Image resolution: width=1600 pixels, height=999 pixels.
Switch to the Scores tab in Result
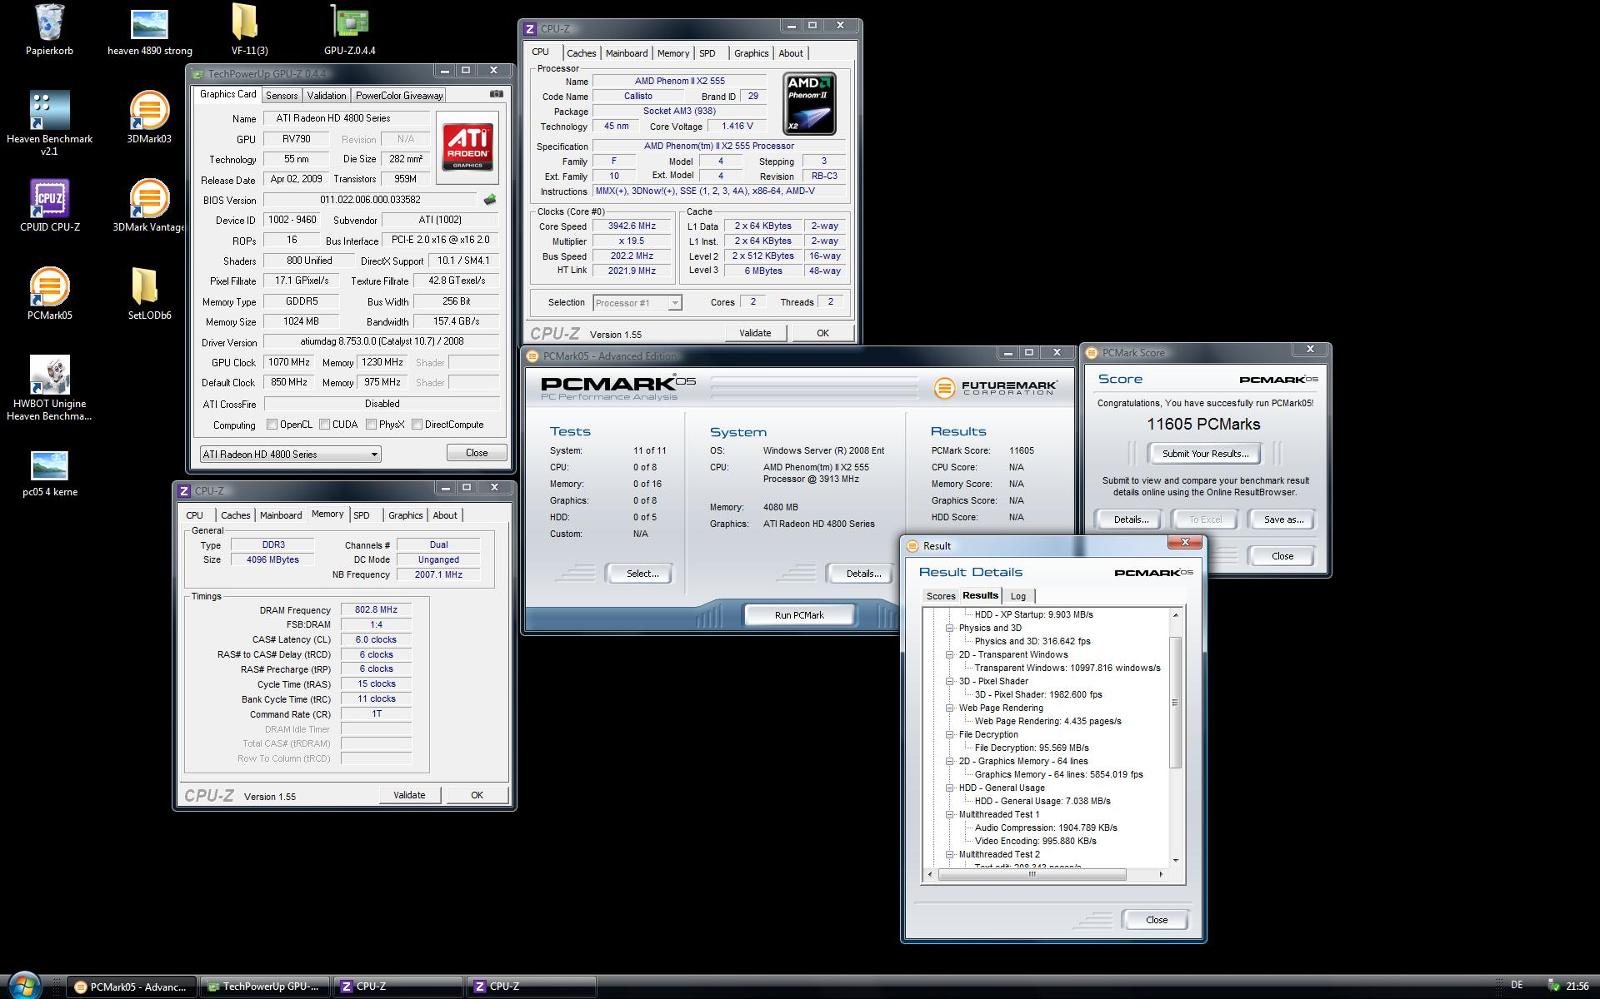(940, 596)
